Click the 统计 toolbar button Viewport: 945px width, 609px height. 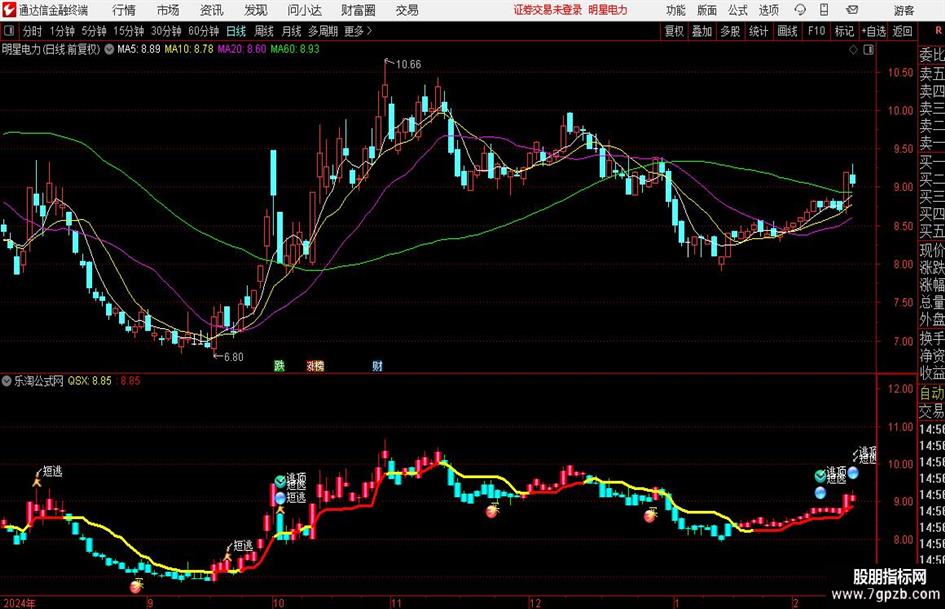coord(758,31)
